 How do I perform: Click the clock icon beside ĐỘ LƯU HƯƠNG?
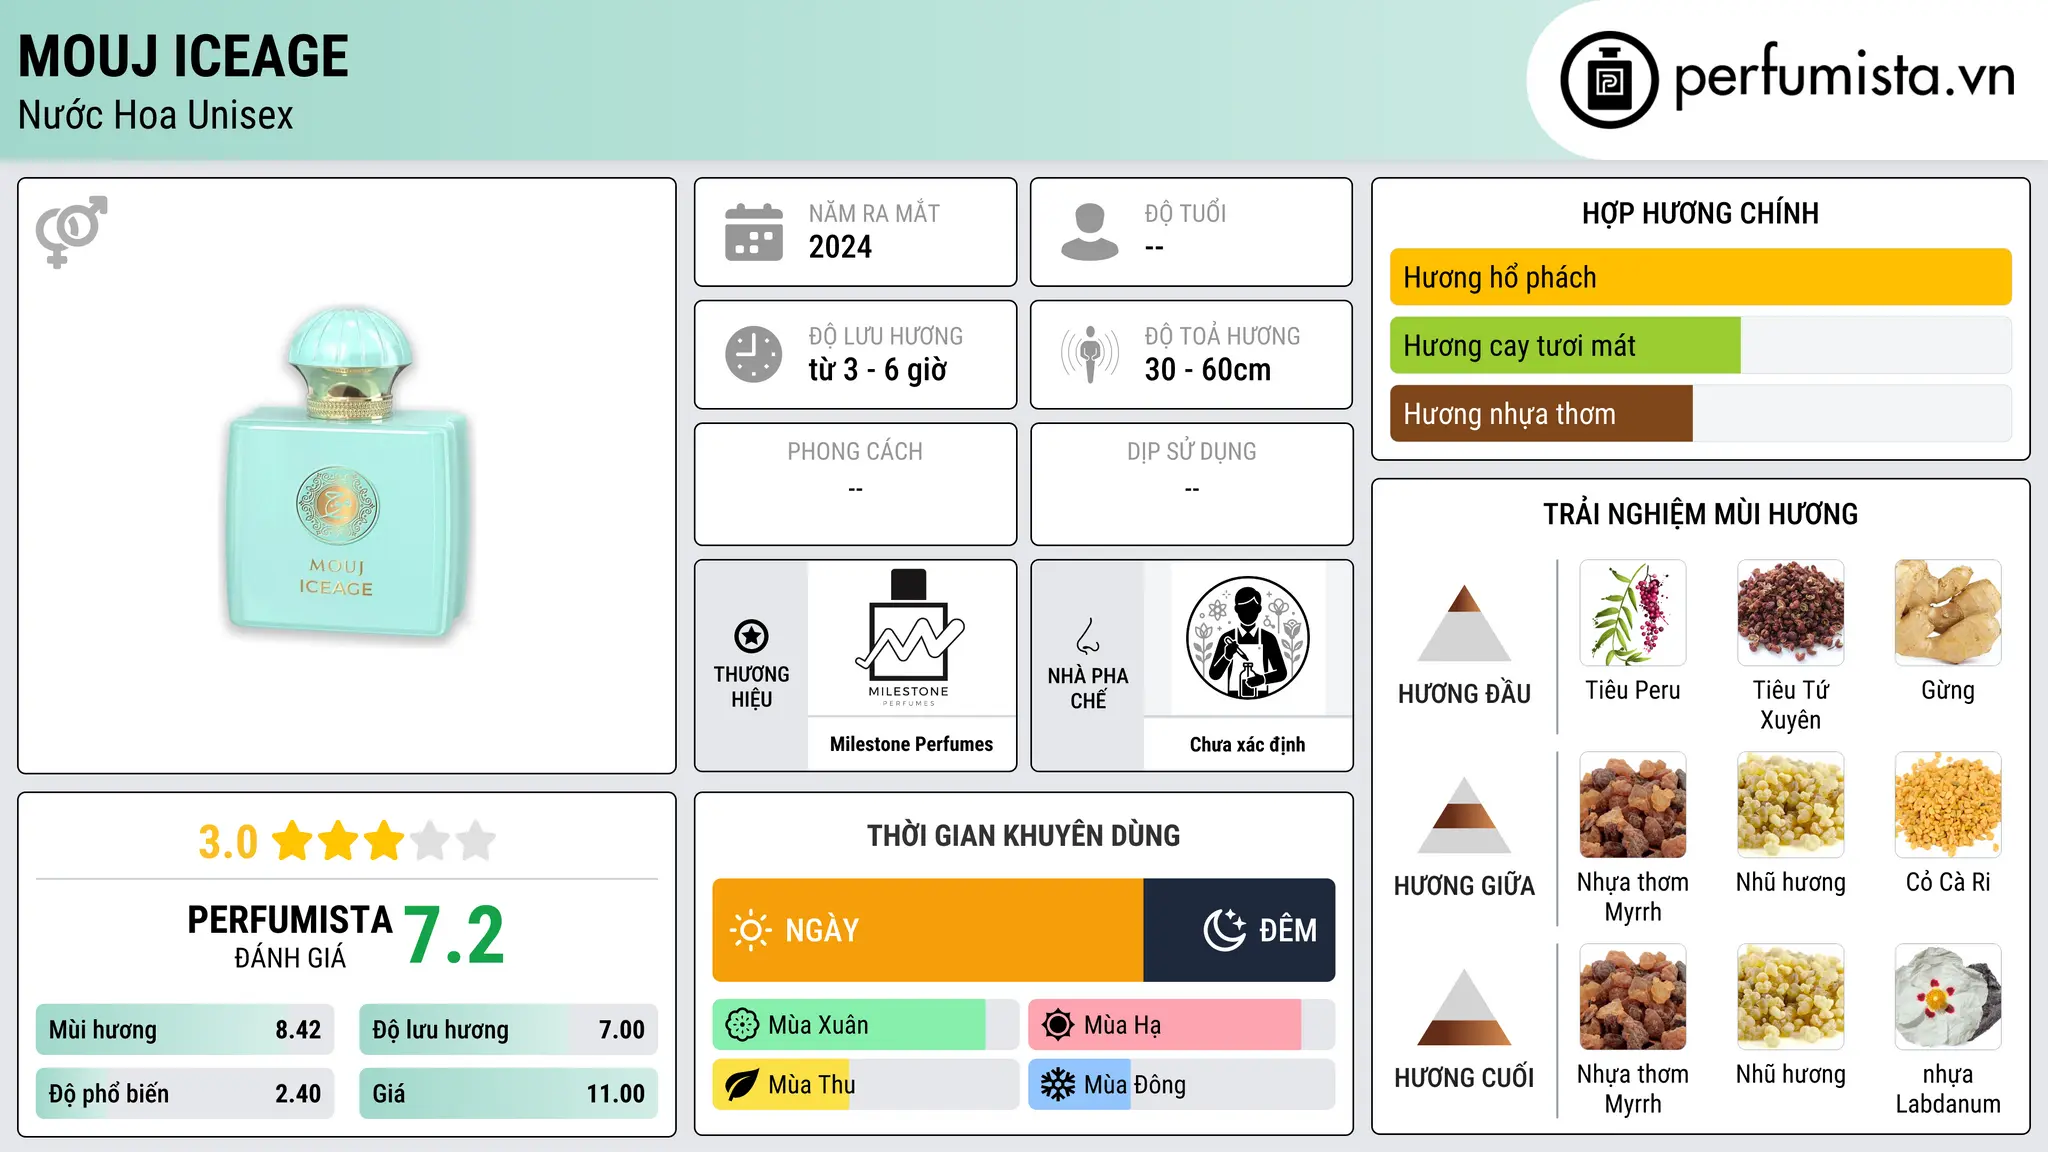(x=754, y=354)
